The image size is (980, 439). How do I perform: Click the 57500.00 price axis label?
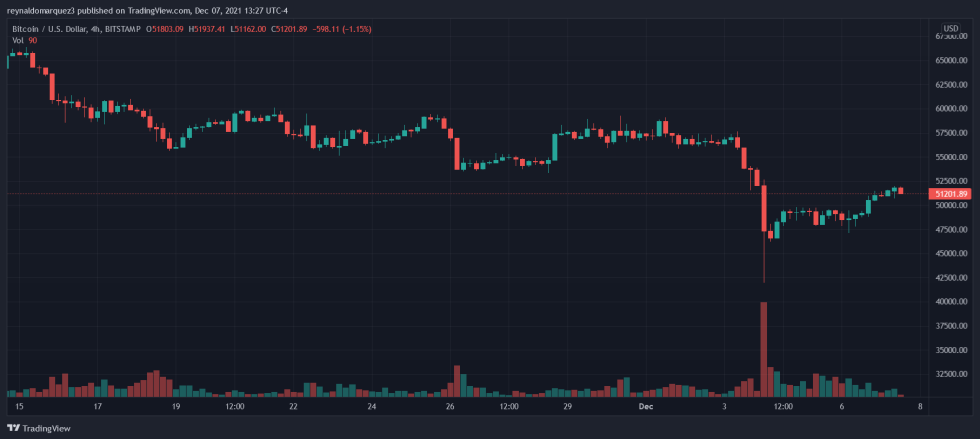(x=951, y=133)
